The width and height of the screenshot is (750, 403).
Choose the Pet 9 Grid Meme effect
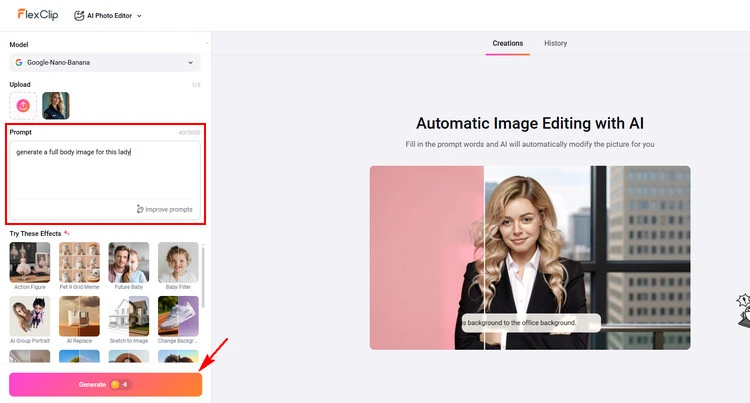click(79, 262)
